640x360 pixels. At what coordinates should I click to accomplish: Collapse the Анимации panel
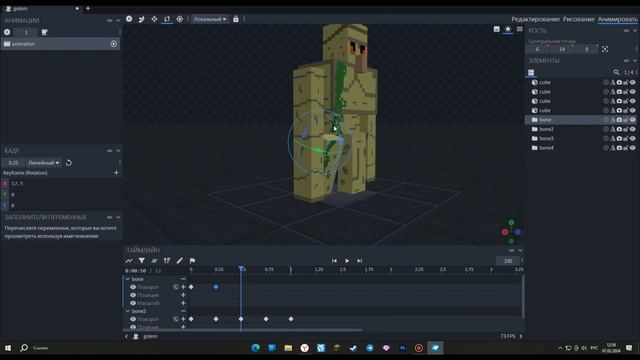click(x=118, y=20)
